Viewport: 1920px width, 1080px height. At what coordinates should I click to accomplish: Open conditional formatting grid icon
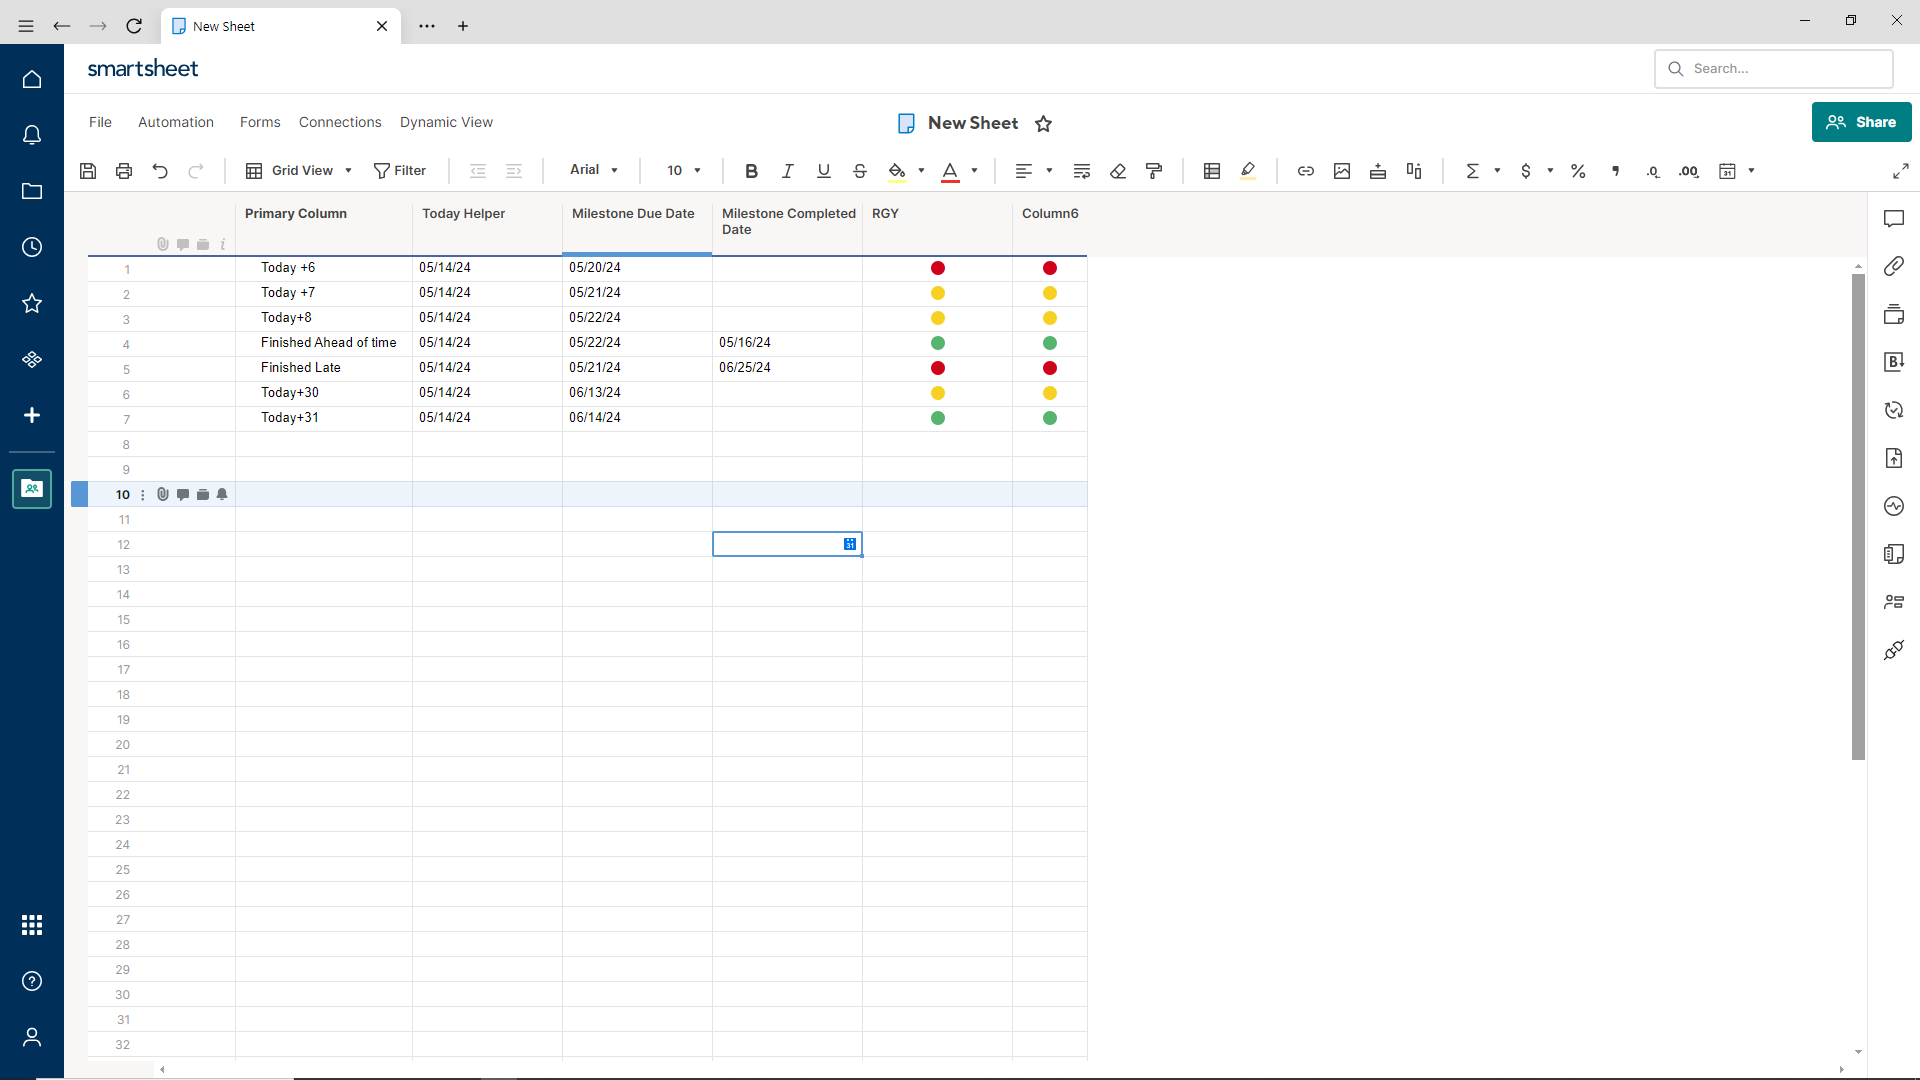tap(1212, 171)
